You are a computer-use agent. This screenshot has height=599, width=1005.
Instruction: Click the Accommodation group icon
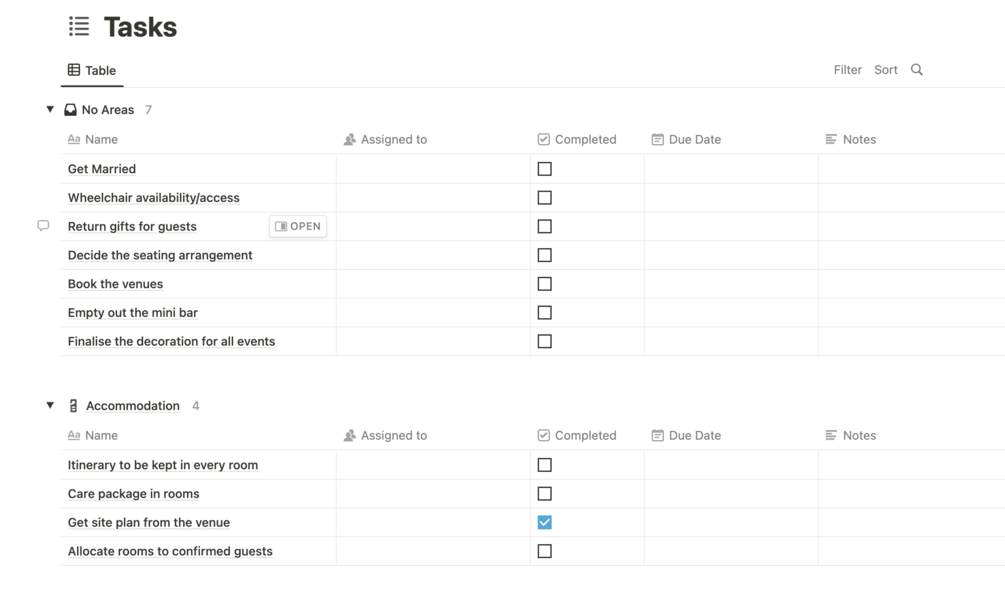coord(73,406)
